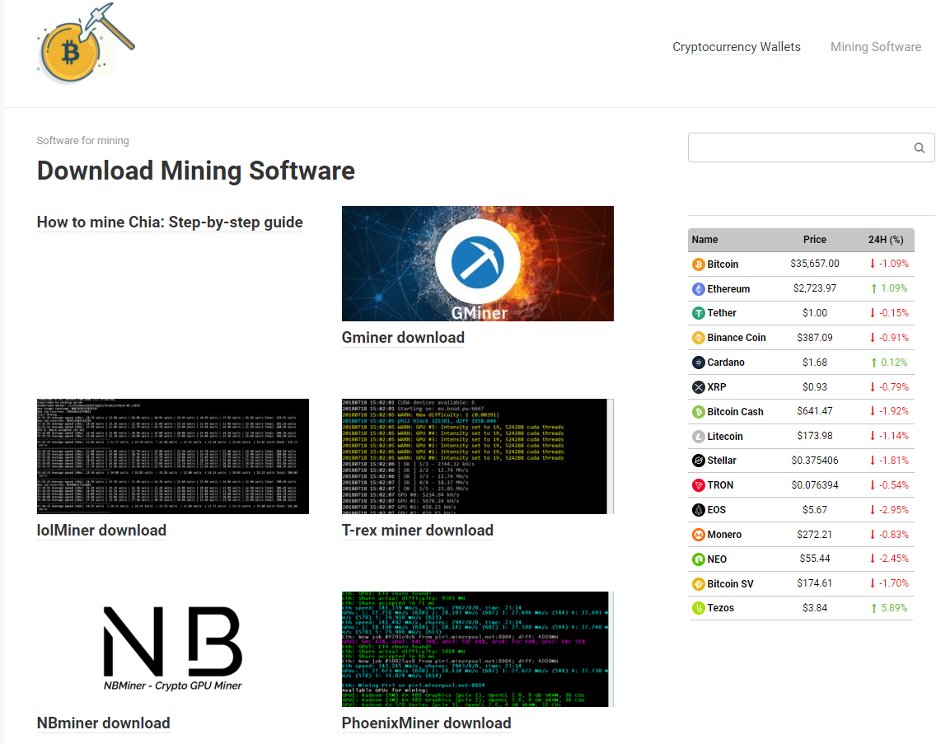
Task: Click the Ethereum coin icon
Action: click(x=698, y=289)
